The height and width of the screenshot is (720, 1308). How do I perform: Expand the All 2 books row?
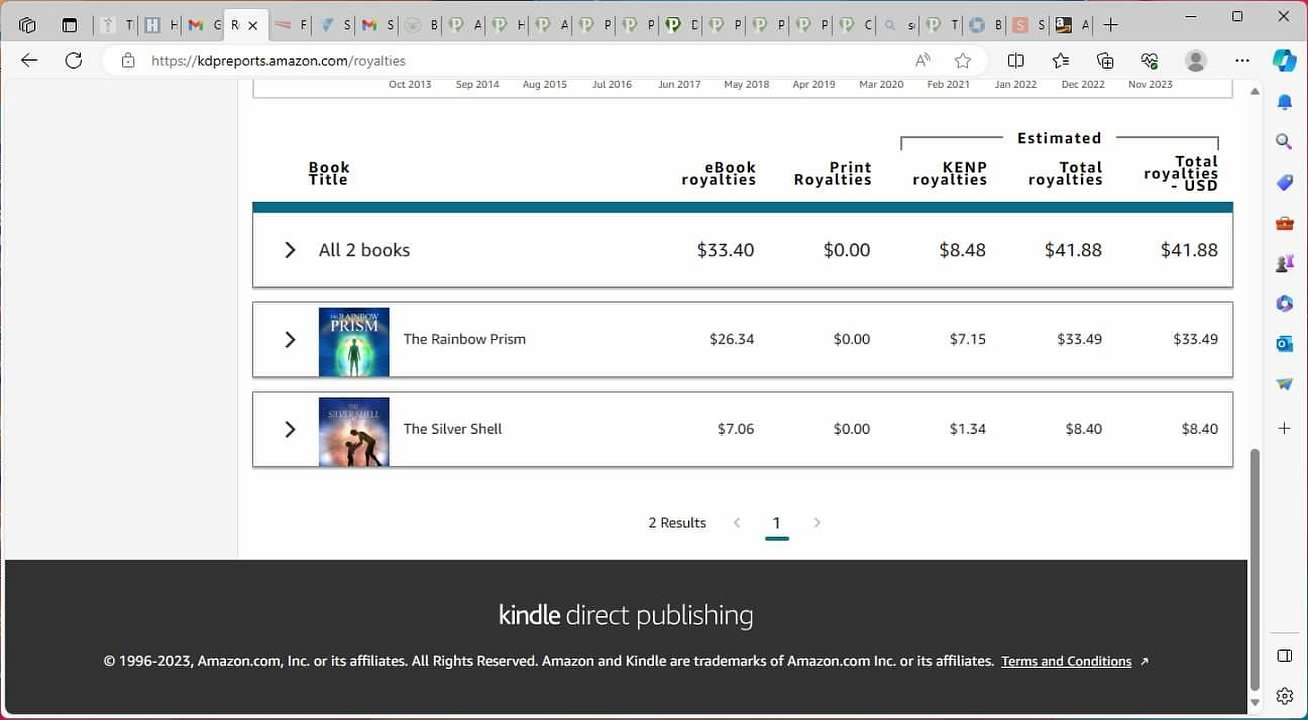290,250
